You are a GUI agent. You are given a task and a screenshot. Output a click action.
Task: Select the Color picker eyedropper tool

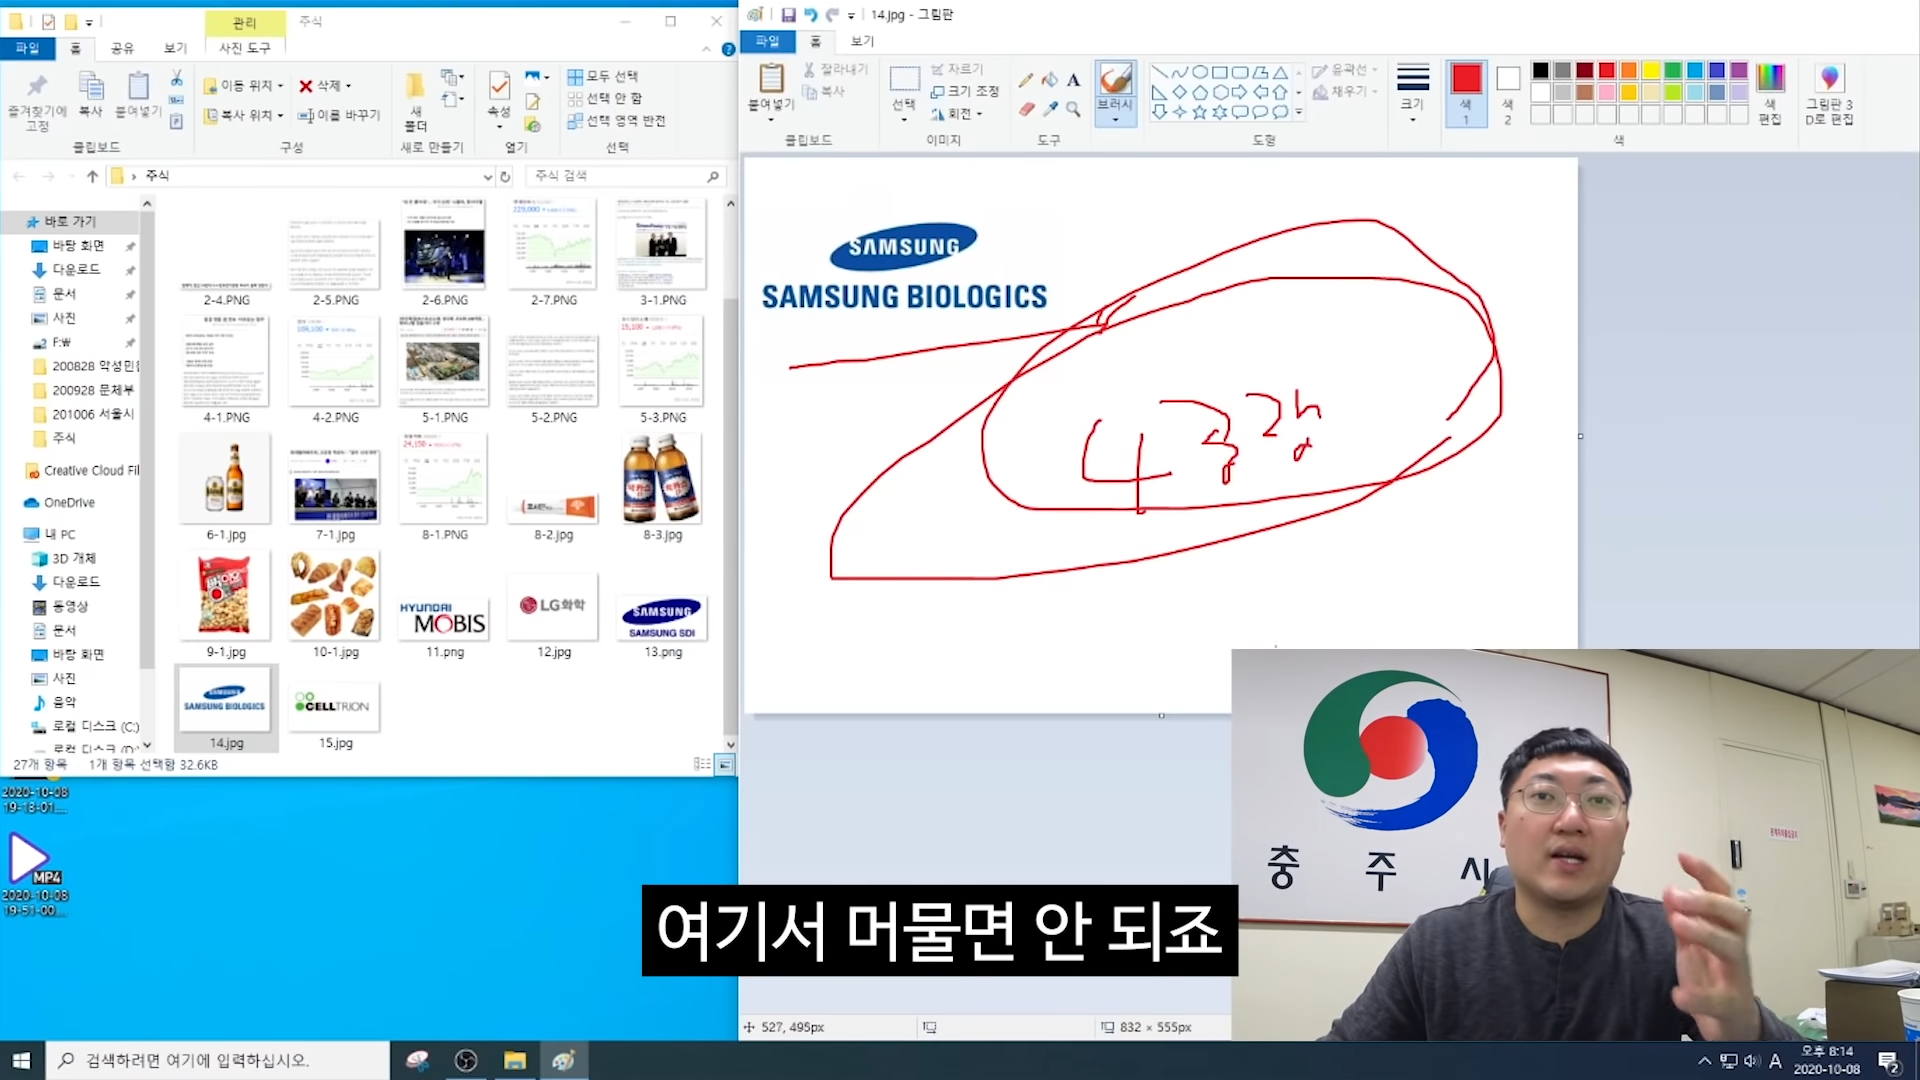coord(1049,109)
